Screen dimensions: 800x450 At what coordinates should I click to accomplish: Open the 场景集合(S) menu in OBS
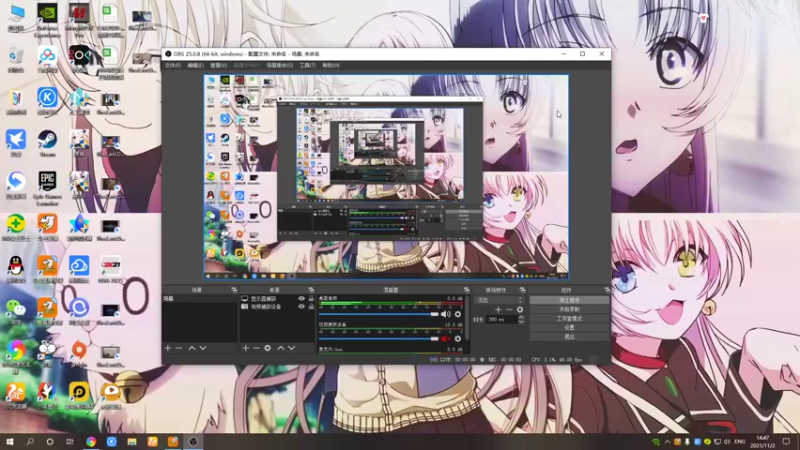(x=280, y=65)
